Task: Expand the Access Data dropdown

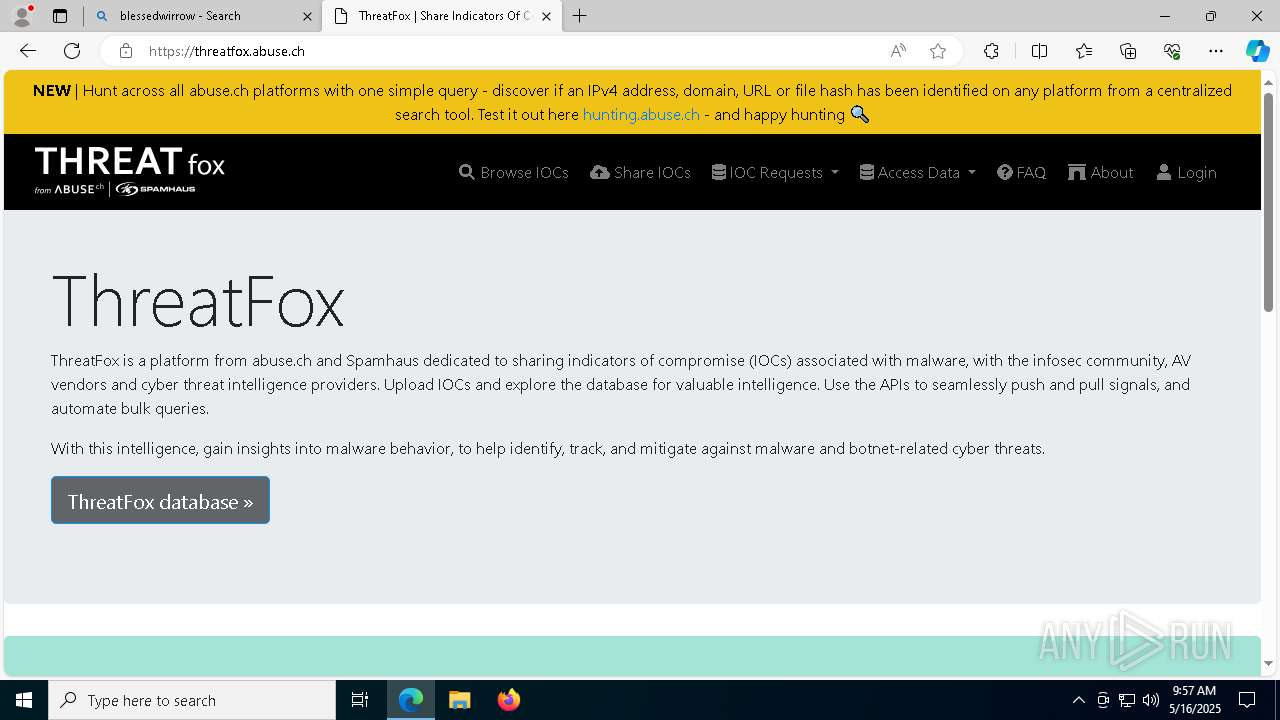Action: [917, 172]
